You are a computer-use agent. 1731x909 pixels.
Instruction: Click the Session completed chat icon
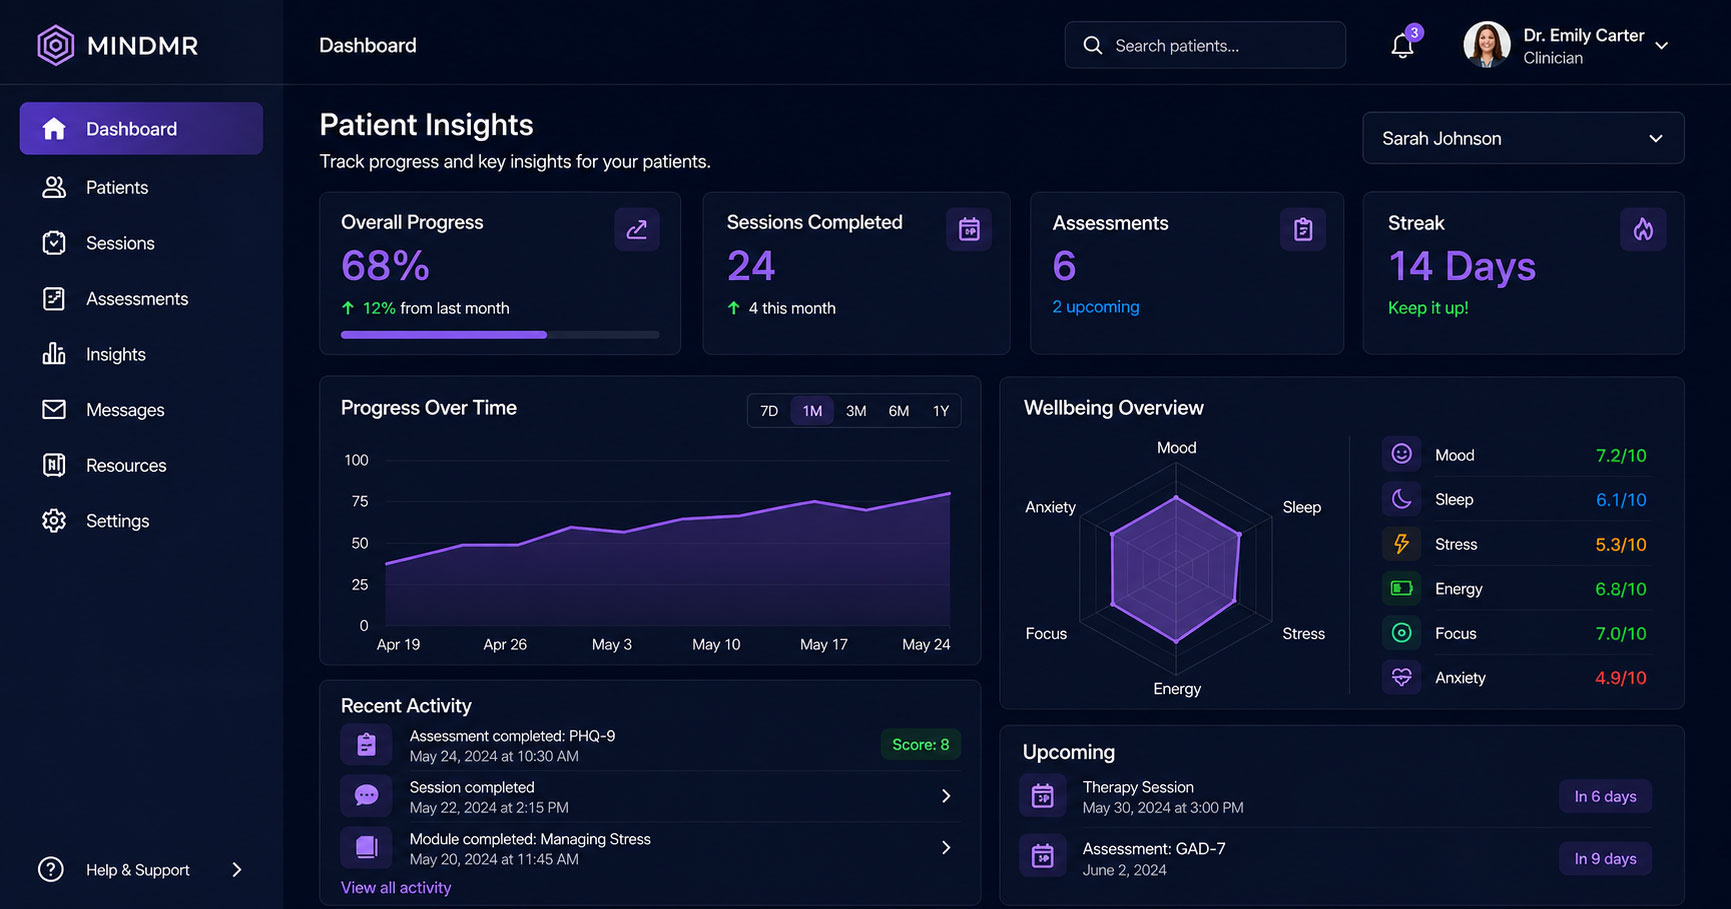[x=367, y=796]
